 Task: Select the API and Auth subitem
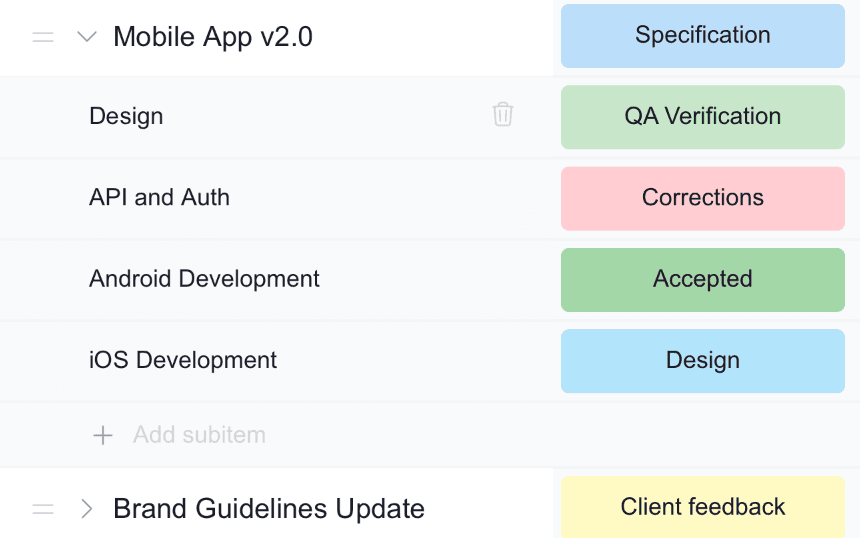point(159,197)
